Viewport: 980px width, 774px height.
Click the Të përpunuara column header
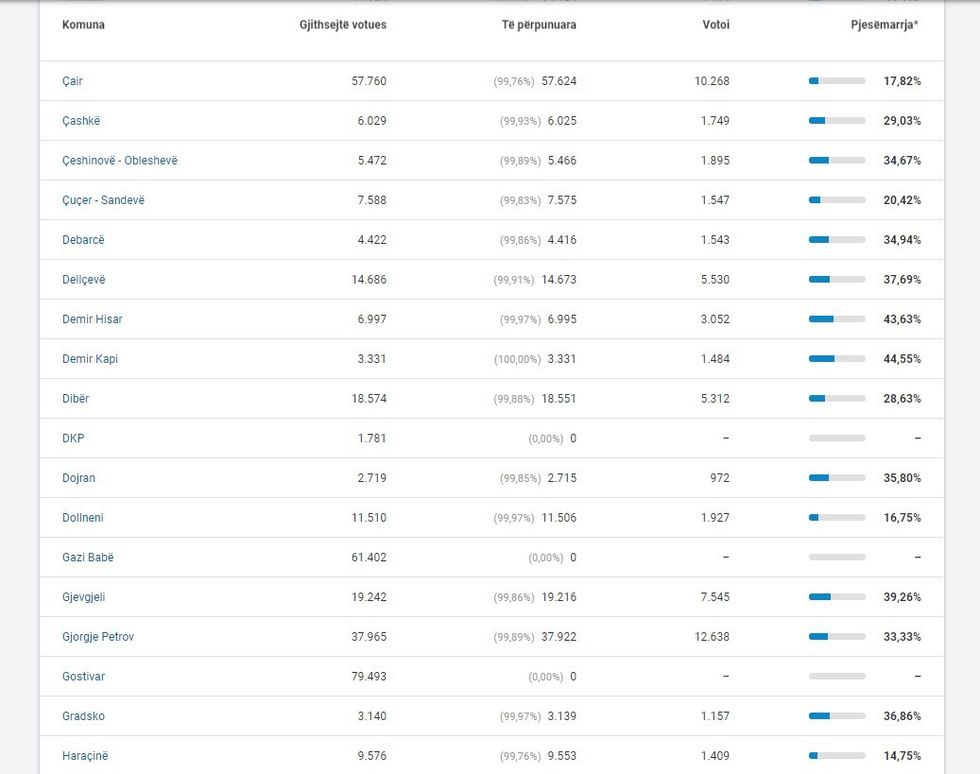(x=538, y=25)
